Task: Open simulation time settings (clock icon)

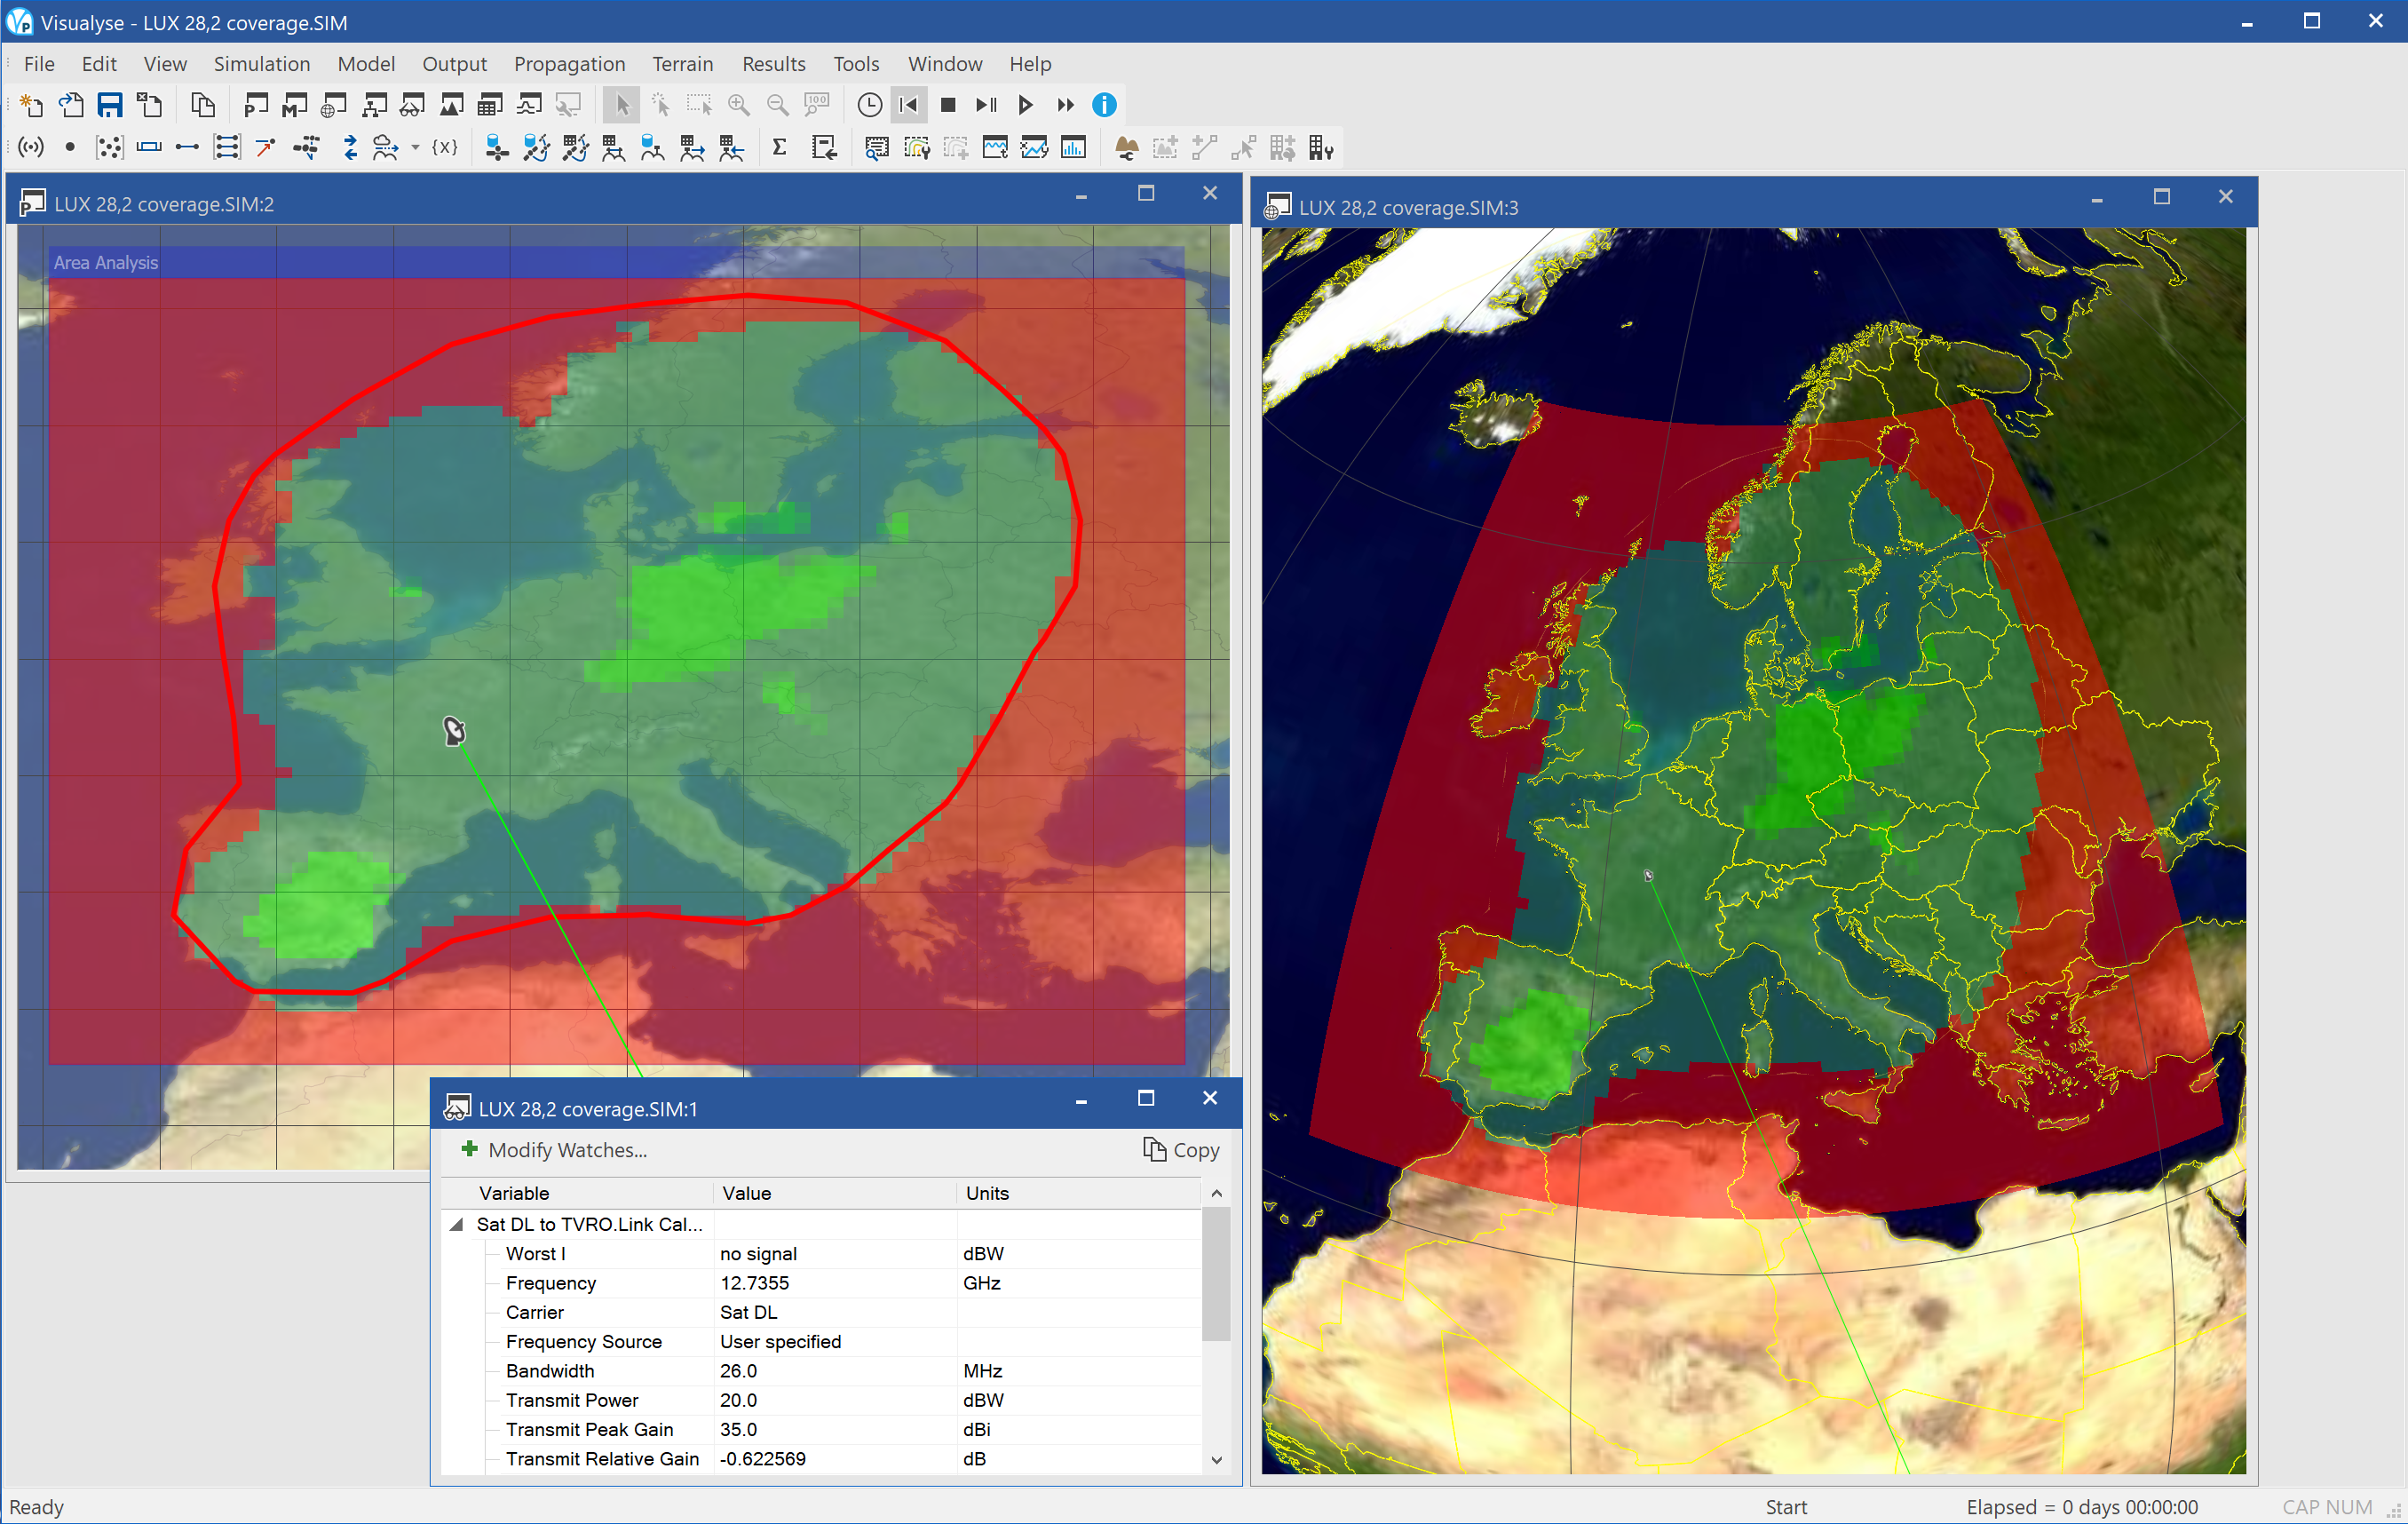Action: pyautogui.click(x=869, y=105)
